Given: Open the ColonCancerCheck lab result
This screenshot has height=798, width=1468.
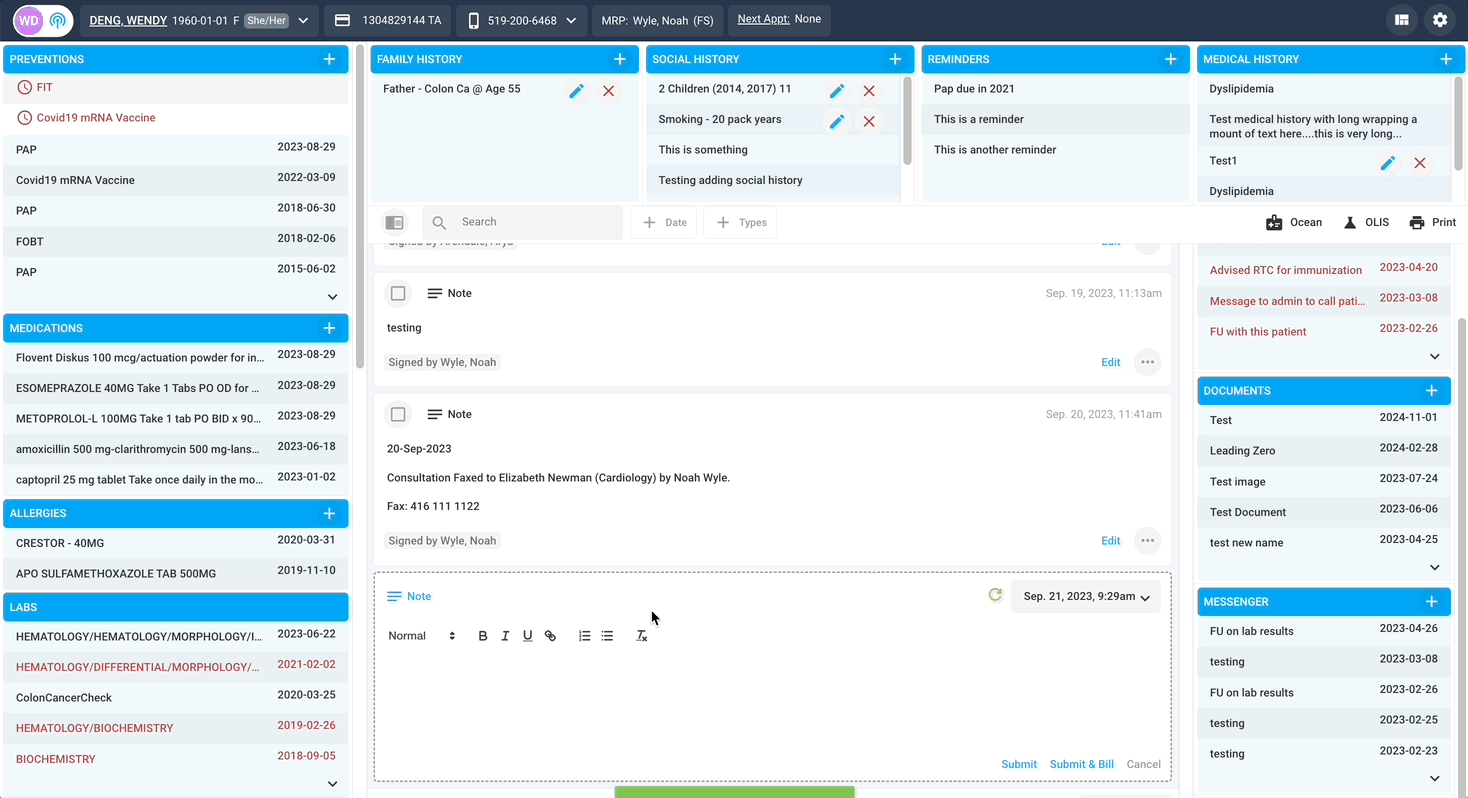Looking at the screenshot, I should point(176,697).
